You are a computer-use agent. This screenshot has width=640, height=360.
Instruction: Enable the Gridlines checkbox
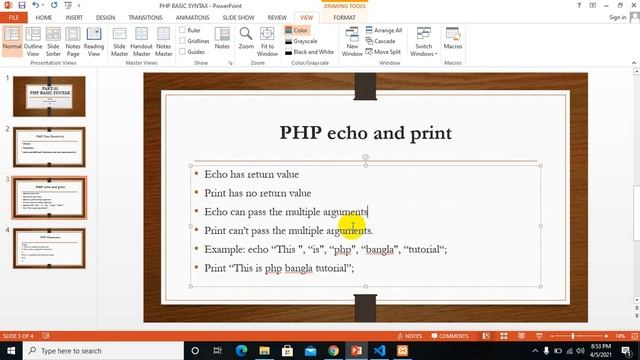[x=182, y=41]
